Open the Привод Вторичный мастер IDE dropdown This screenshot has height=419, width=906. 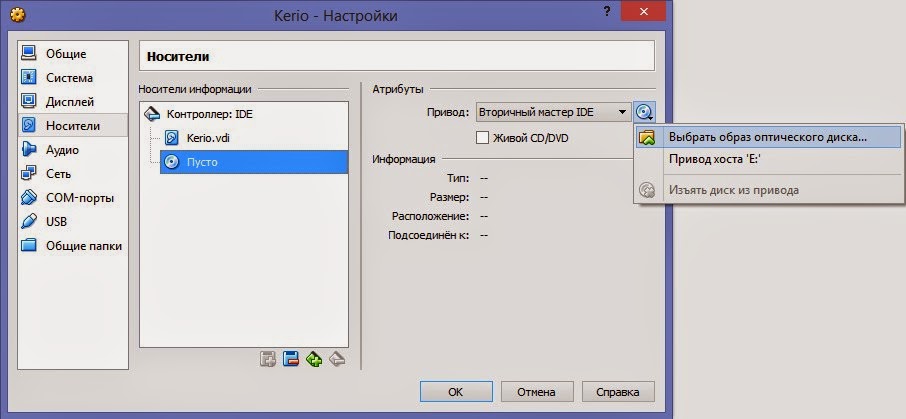click(554, 112)
